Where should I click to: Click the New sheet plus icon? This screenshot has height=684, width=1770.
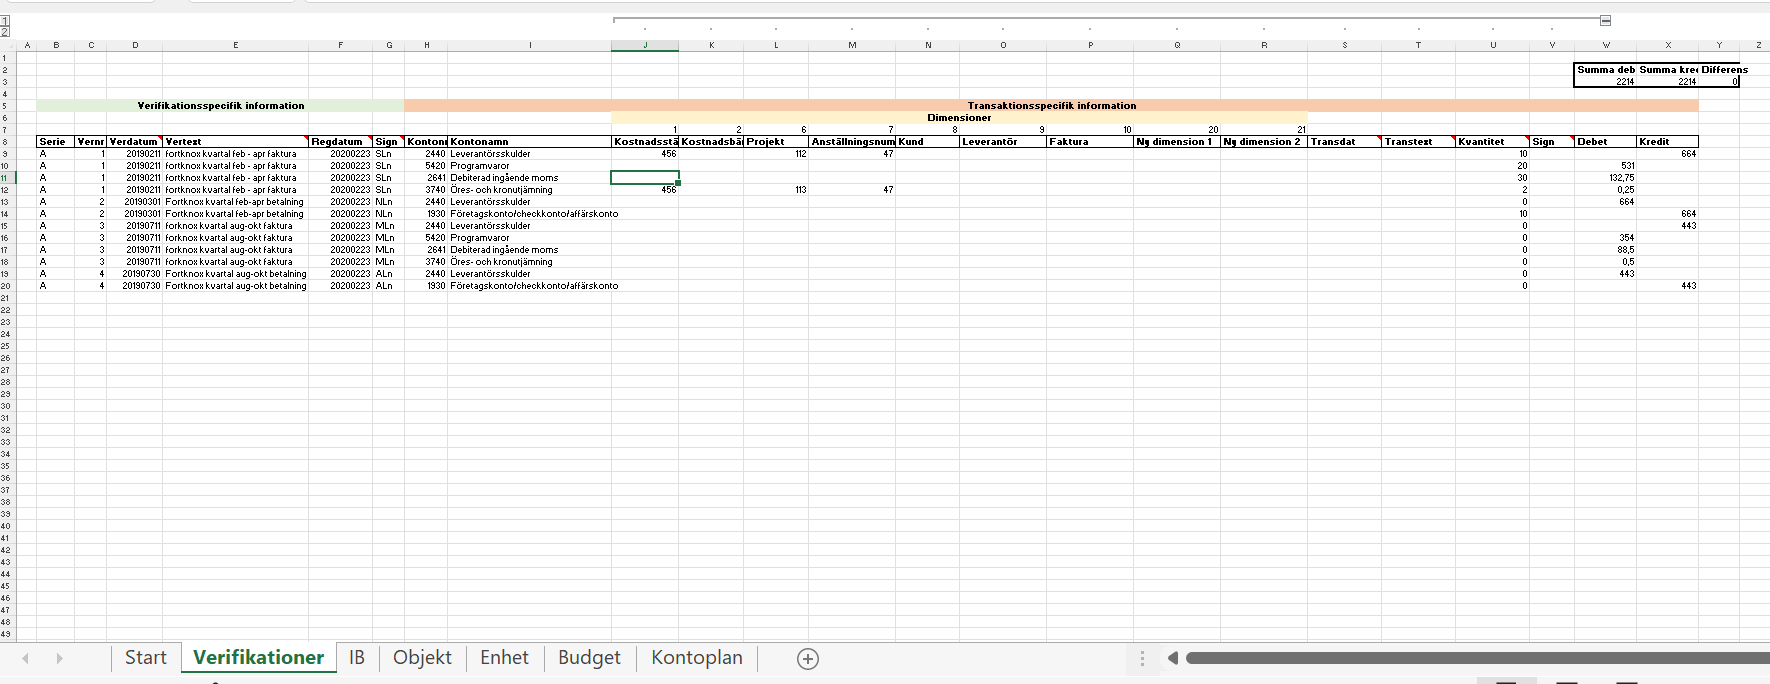pos(808,658)
